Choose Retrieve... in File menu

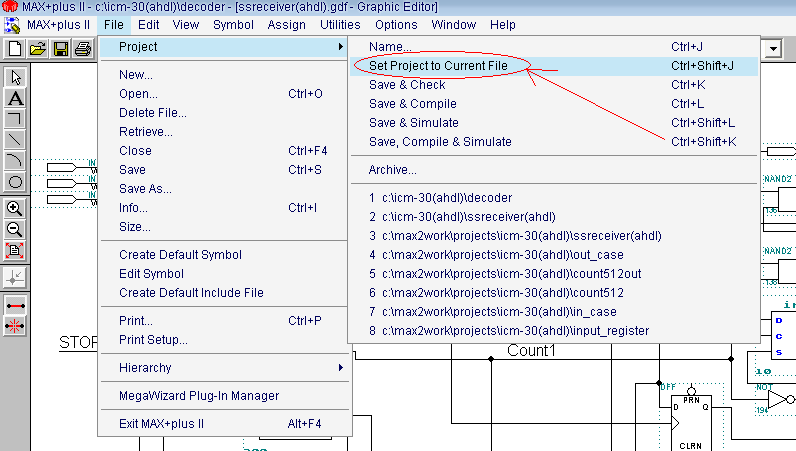(x=223, y=132)
